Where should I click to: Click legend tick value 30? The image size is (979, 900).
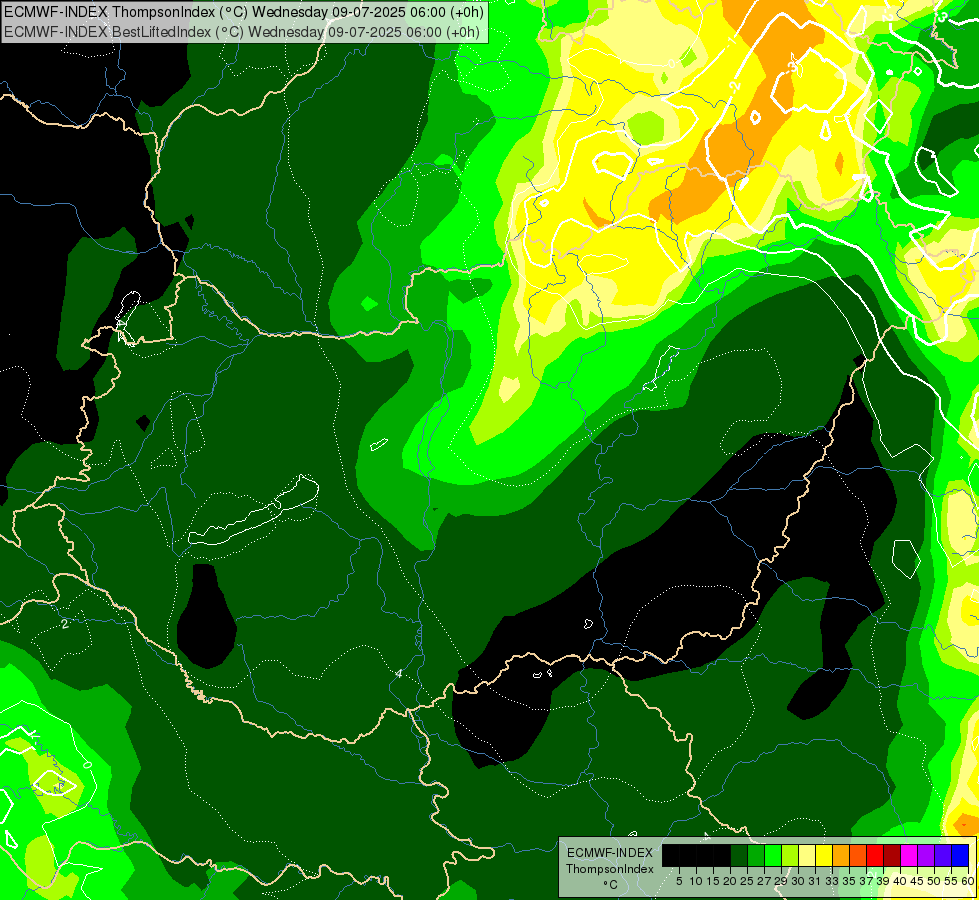point(799,881)
